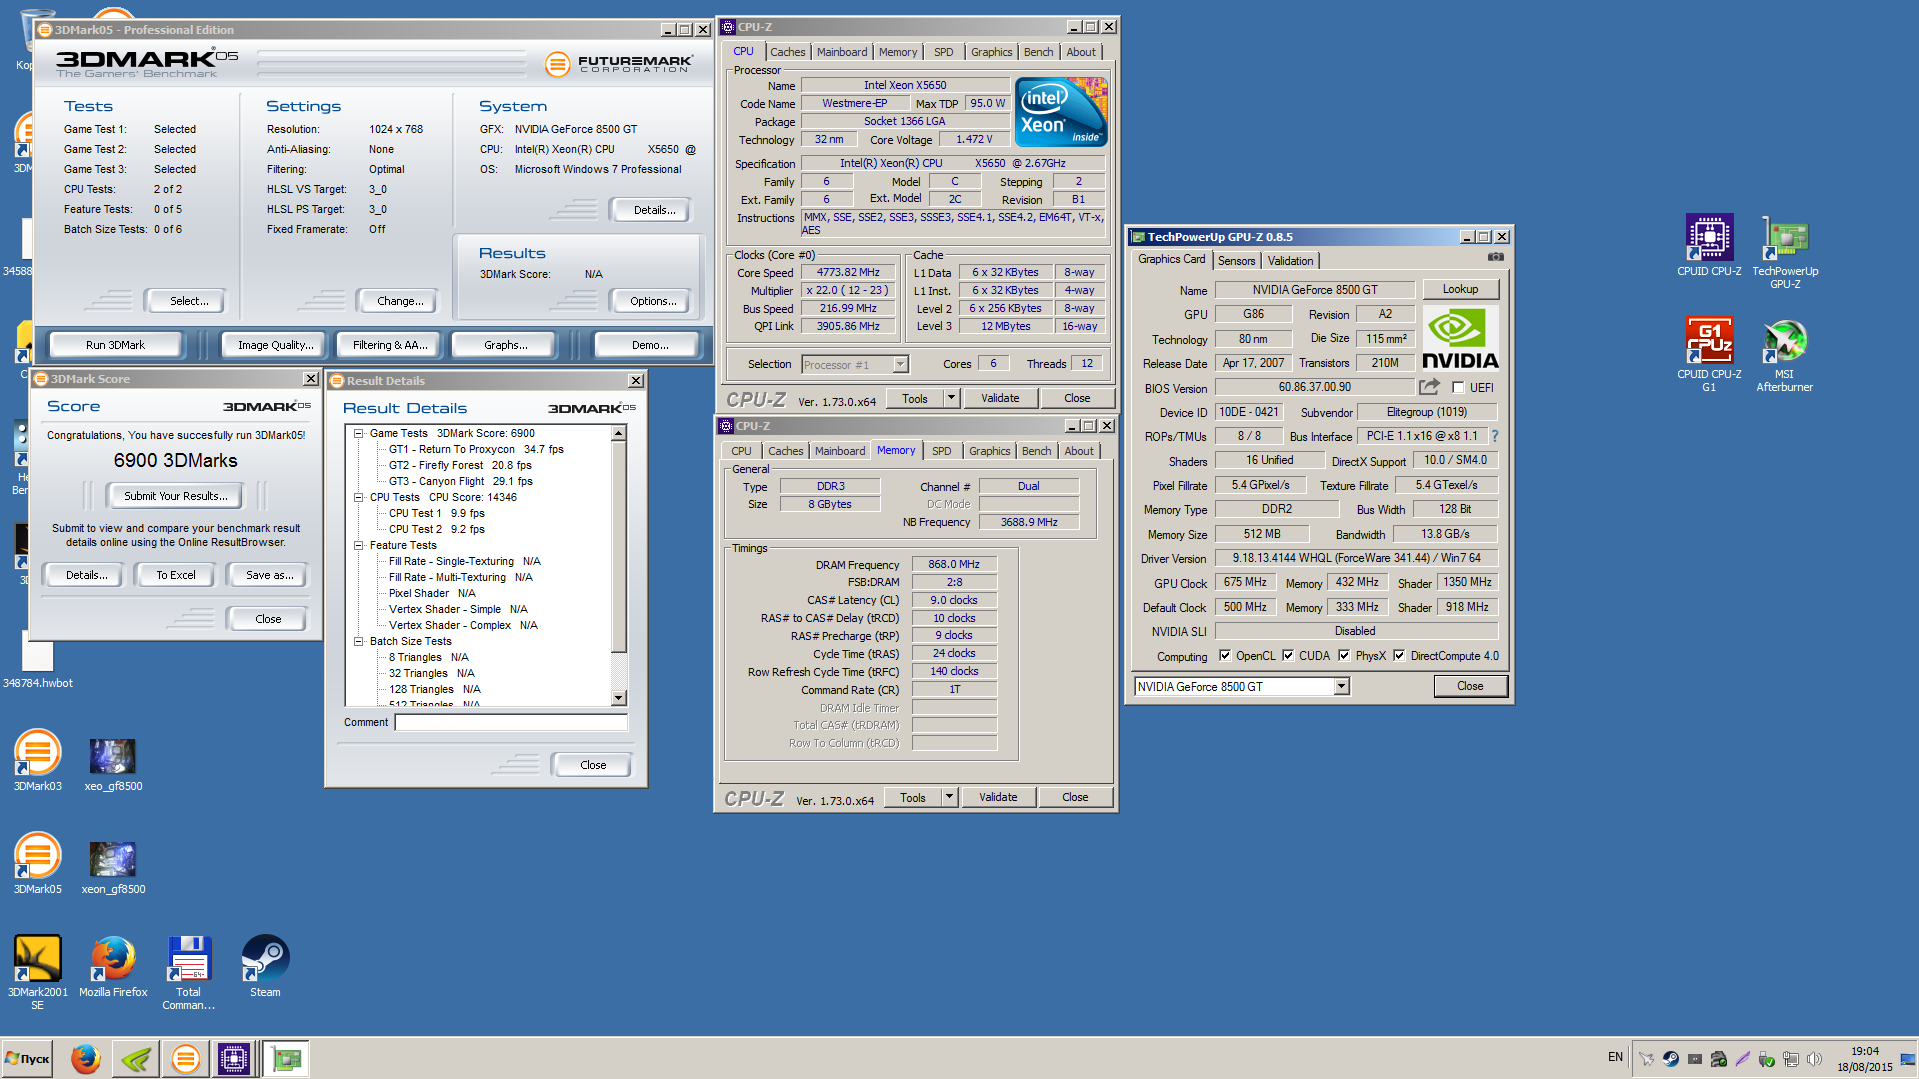Toggle PhysX checkbox in GPU-Z
This screenshot has width=1919, height=1079.
pyautogui.click(x=1344, y=656)
